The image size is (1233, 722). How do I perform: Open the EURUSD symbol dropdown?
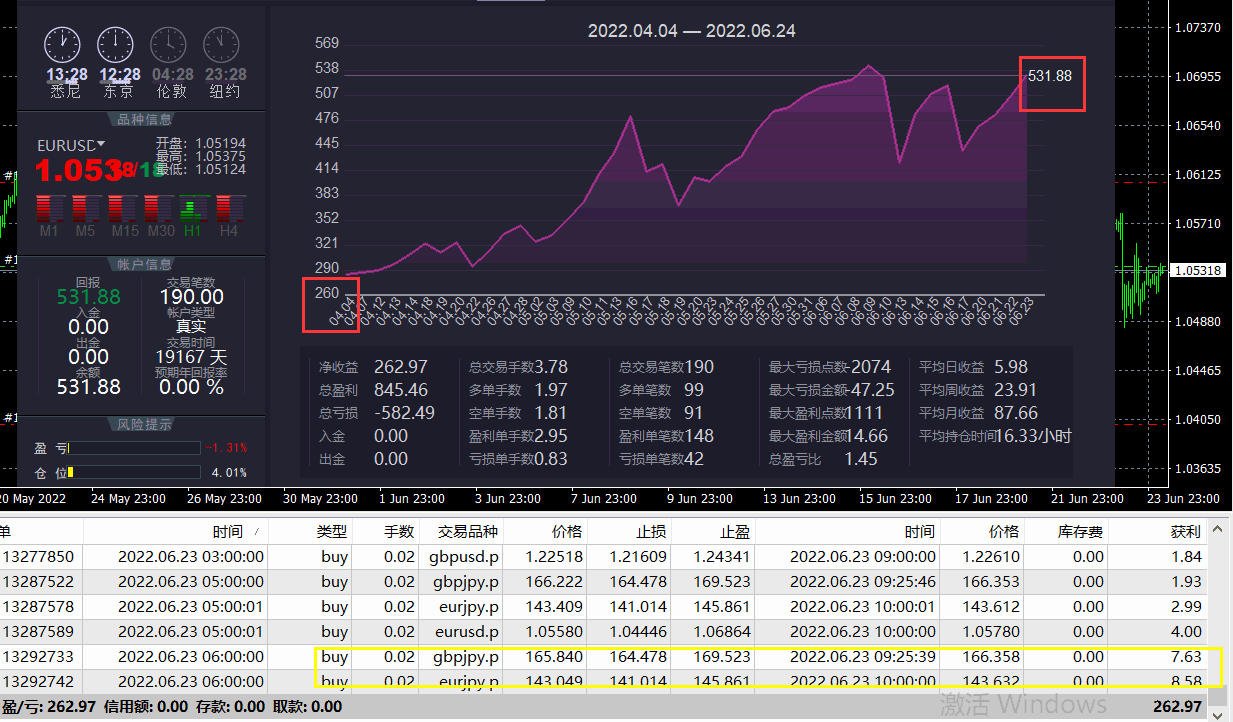click(x=101, y=145)
